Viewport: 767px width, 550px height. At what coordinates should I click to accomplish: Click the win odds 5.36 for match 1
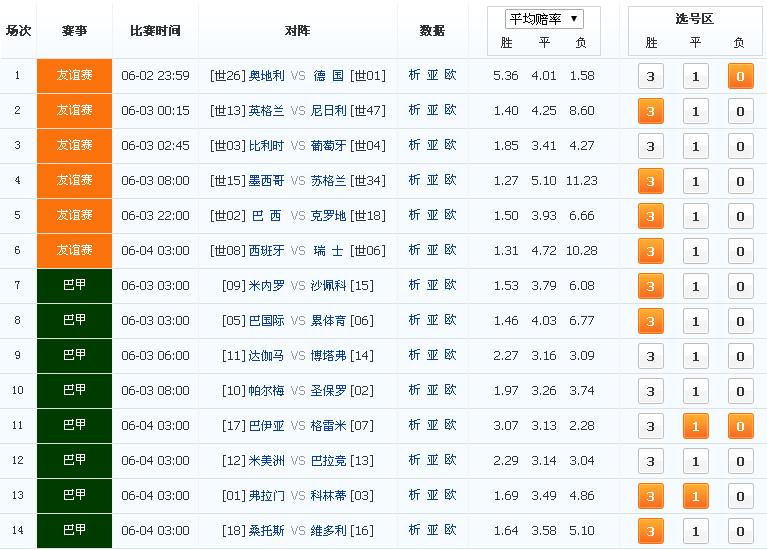[505, 76]
